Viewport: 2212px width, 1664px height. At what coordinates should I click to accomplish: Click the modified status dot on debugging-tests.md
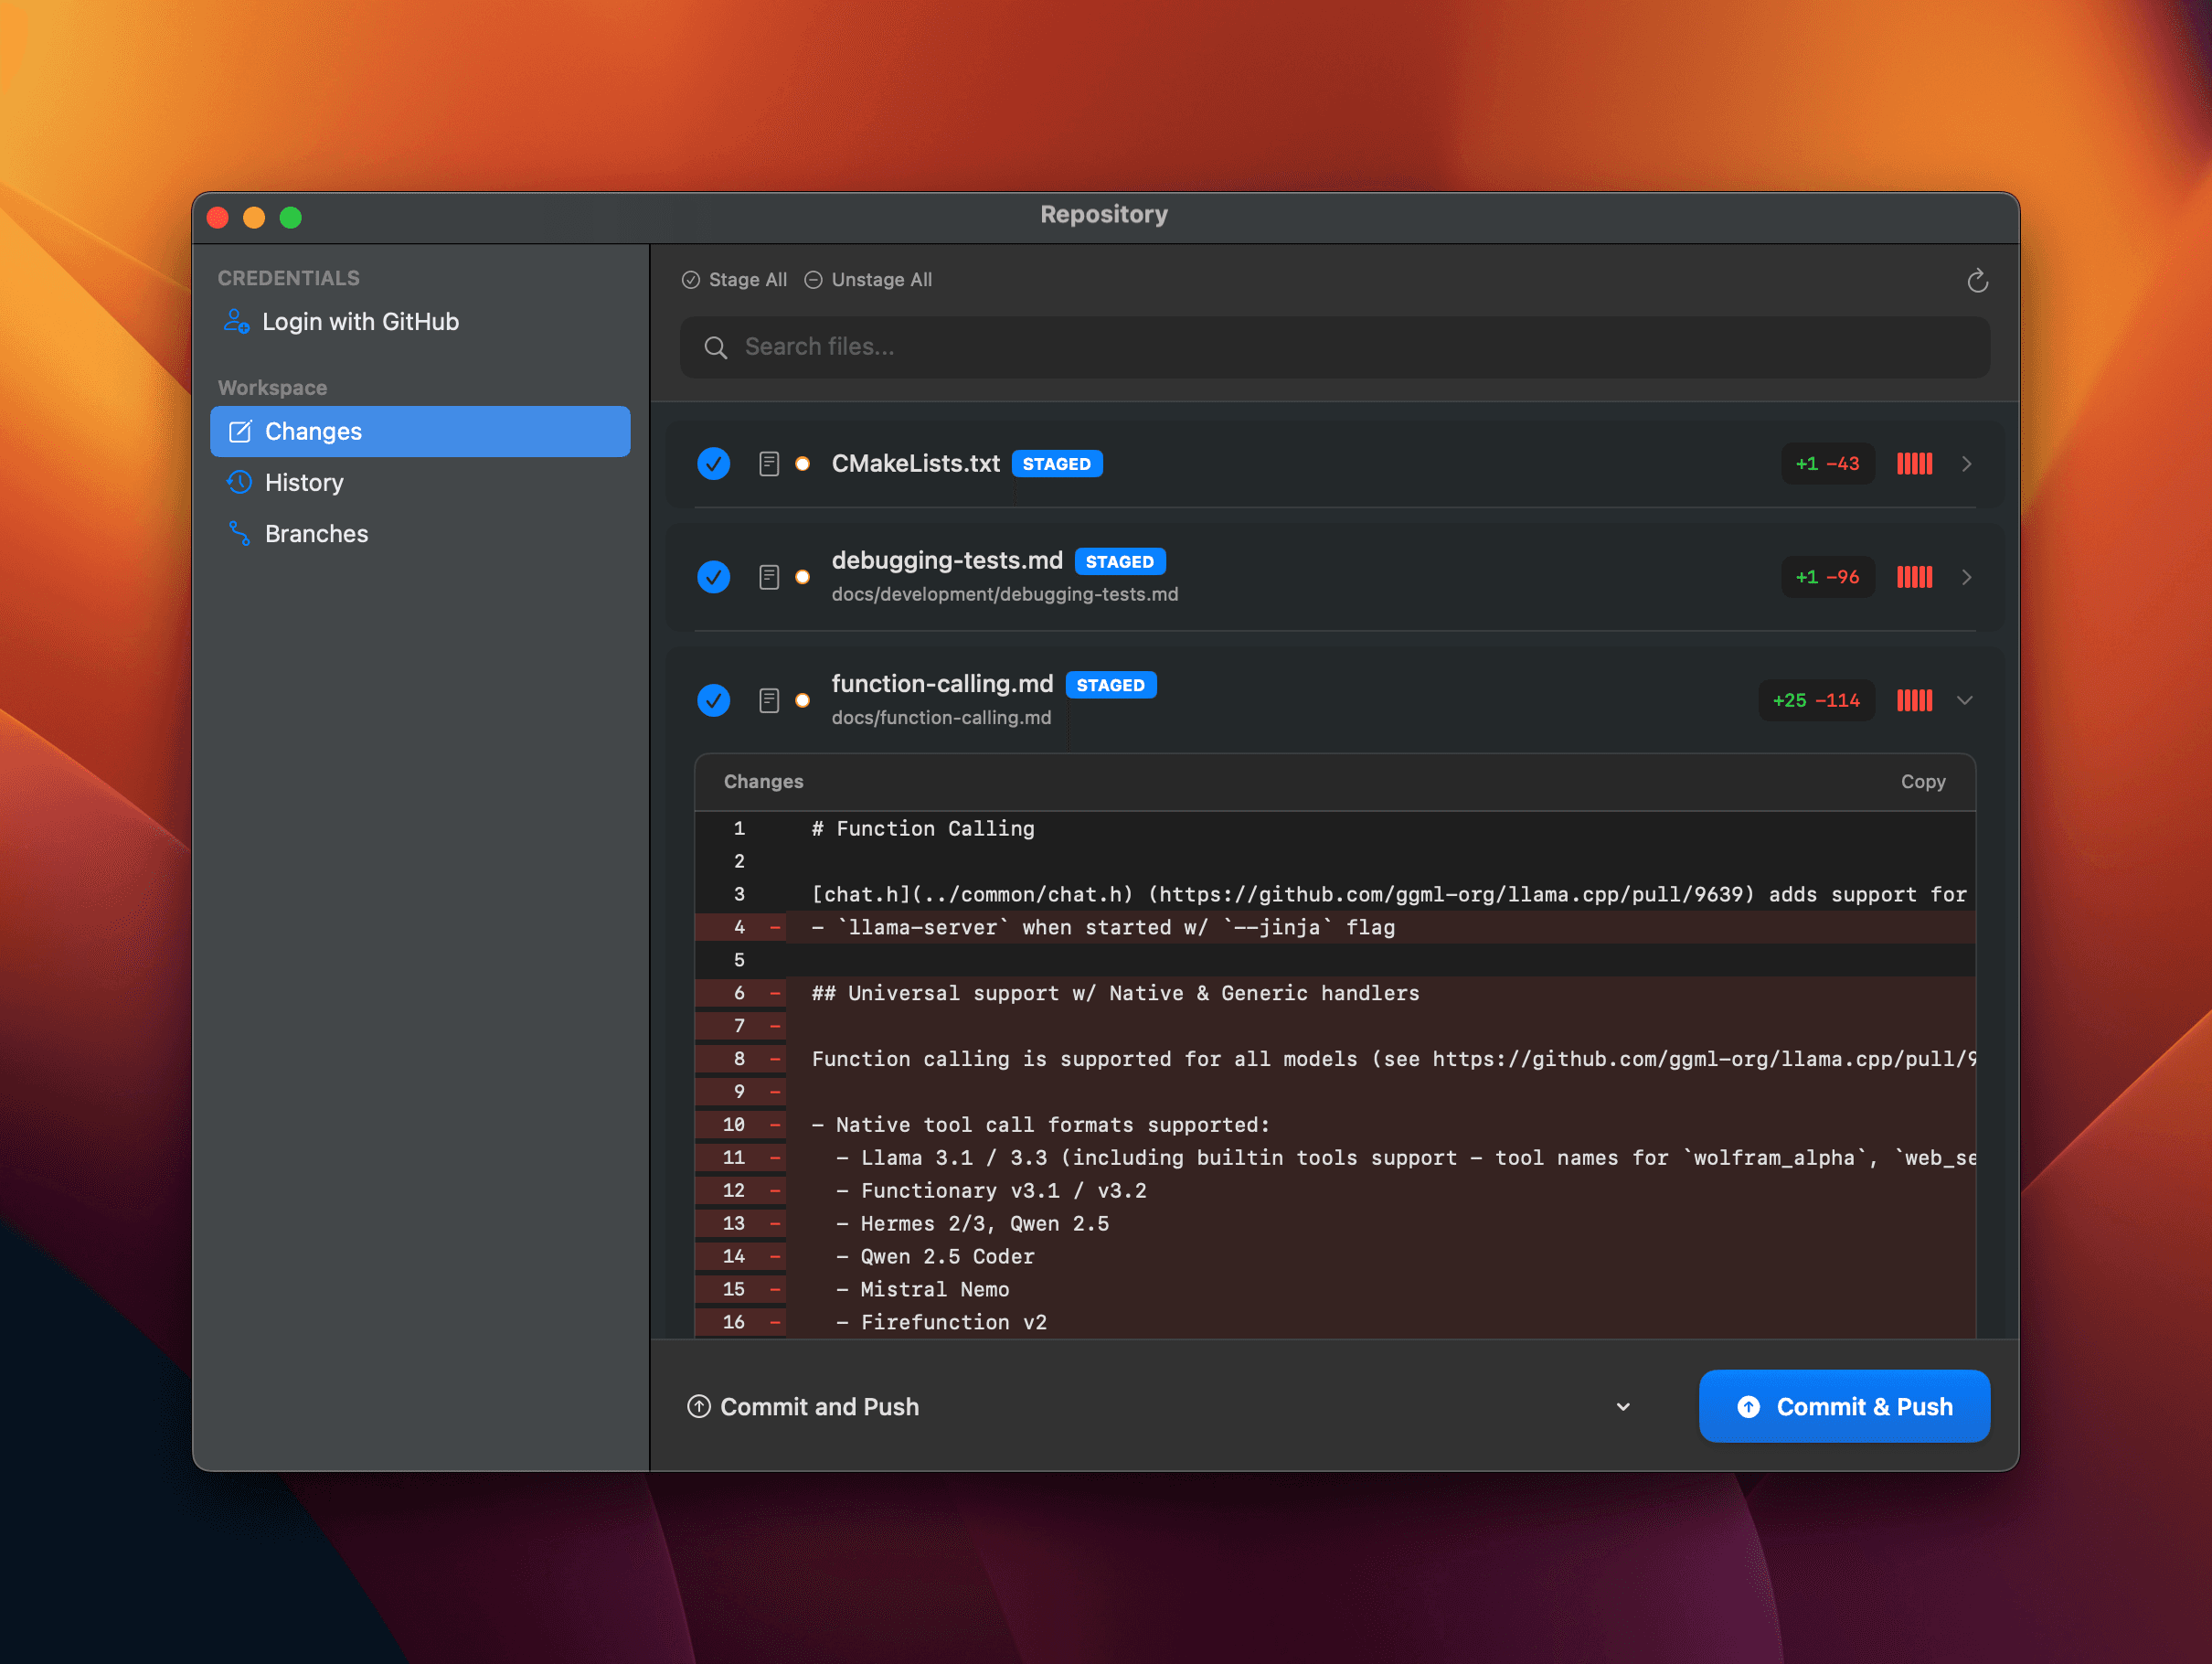tap(802, 577)
